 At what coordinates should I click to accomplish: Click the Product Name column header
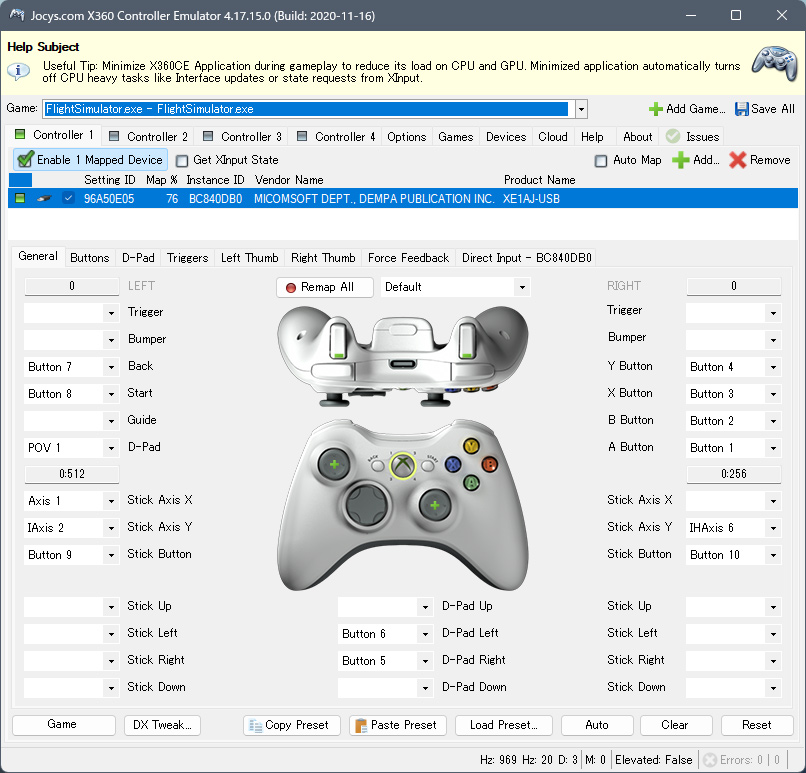pyautogui.click(x=540, y=180)
